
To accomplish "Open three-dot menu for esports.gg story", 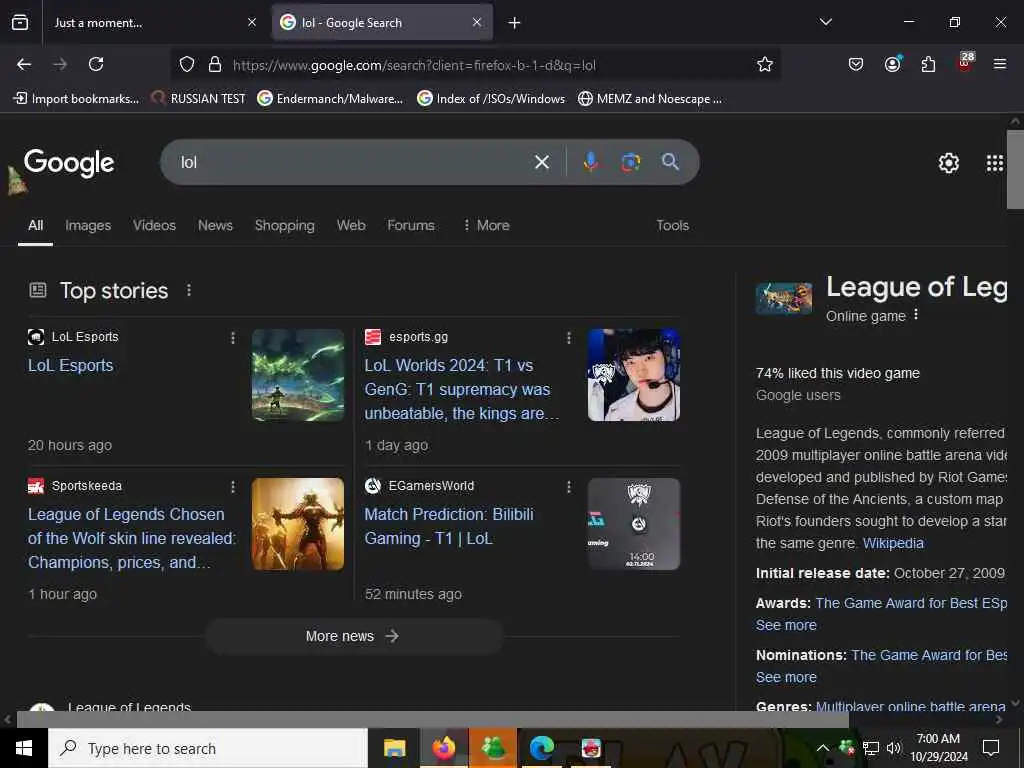I will click(569, 338).
